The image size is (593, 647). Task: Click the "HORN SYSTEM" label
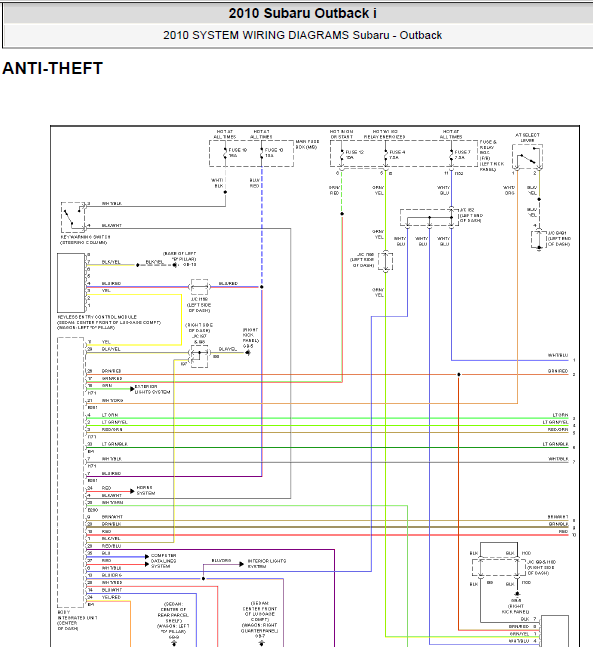tap(146, 490)
